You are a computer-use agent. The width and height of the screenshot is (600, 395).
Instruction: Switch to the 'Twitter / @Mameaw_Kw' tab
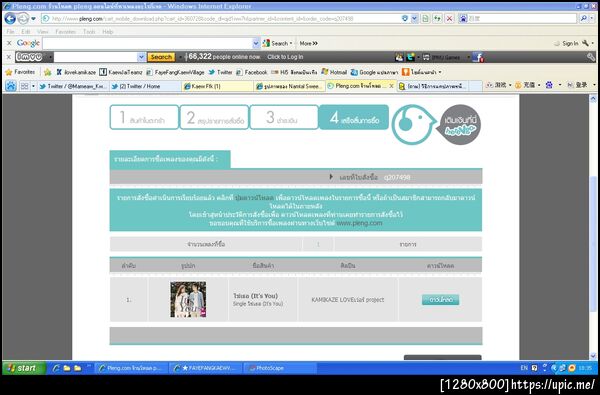click(x=73, y=86)
